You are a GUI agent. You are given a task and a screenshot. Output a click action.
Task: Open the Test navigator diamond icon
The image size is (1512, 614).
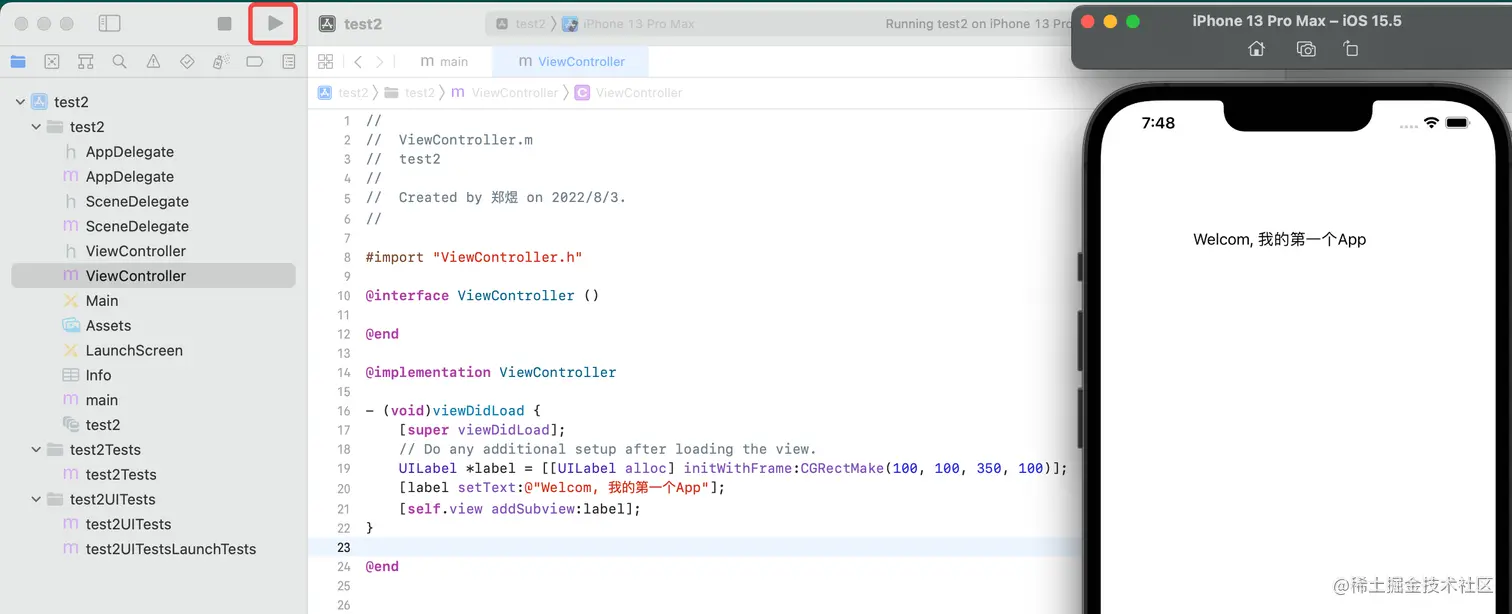187,62
